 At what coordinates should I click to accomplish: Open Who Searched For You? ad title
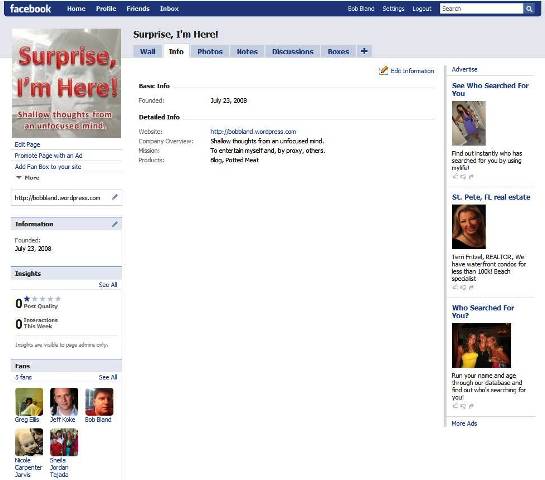click(483, 311)
